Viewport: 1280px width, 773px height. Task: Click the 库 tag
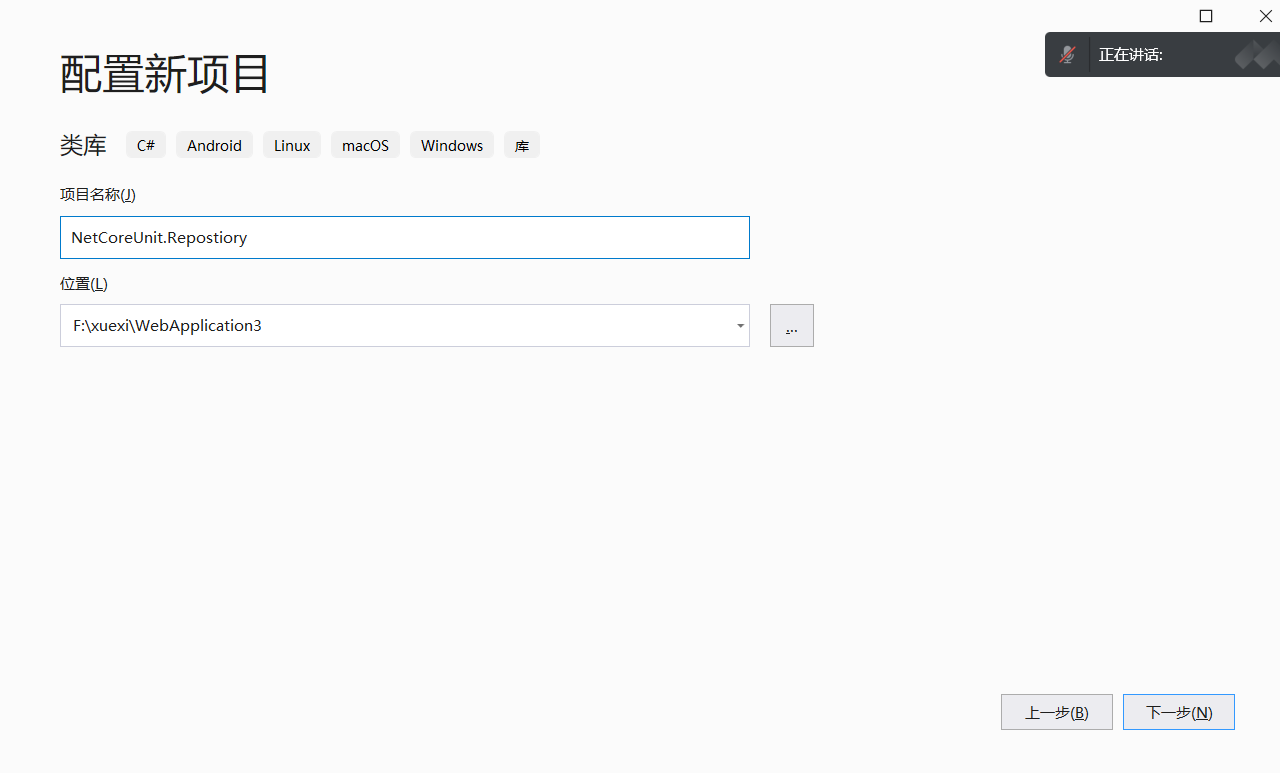coord(522,145)
